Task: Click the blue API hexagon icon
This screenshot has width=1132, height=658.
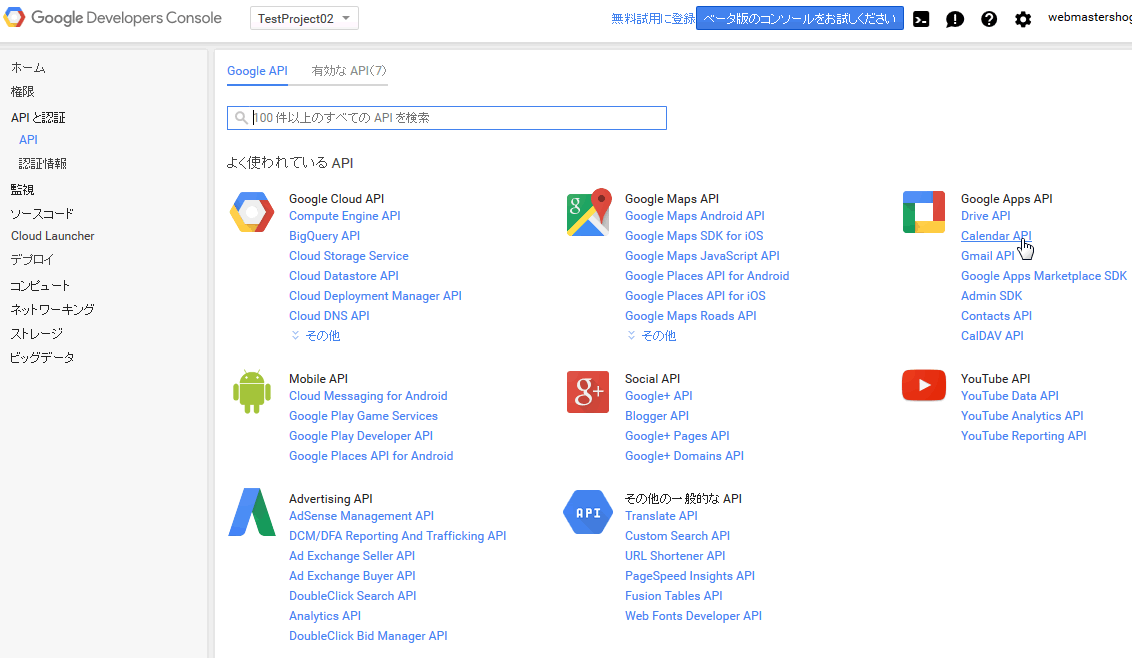Action: [x=588, y=512]
